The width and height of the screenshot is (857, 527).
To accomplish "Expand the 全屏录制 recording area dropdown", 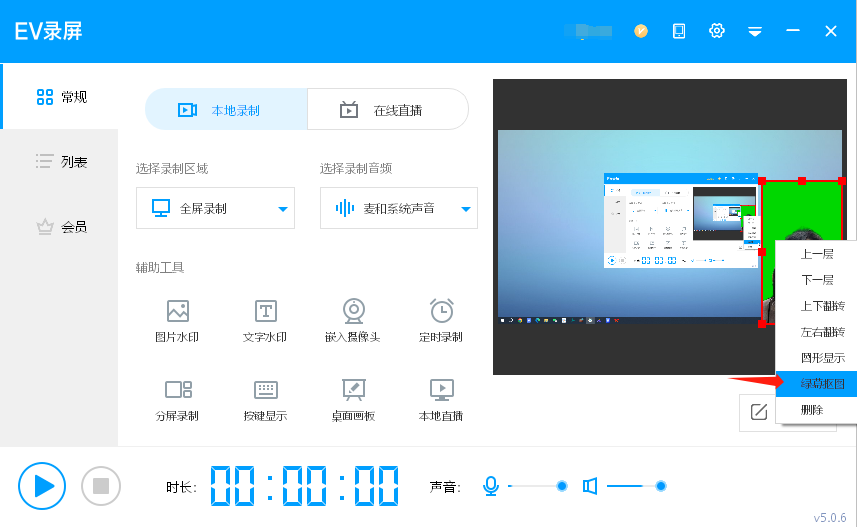I will [215, 208].
